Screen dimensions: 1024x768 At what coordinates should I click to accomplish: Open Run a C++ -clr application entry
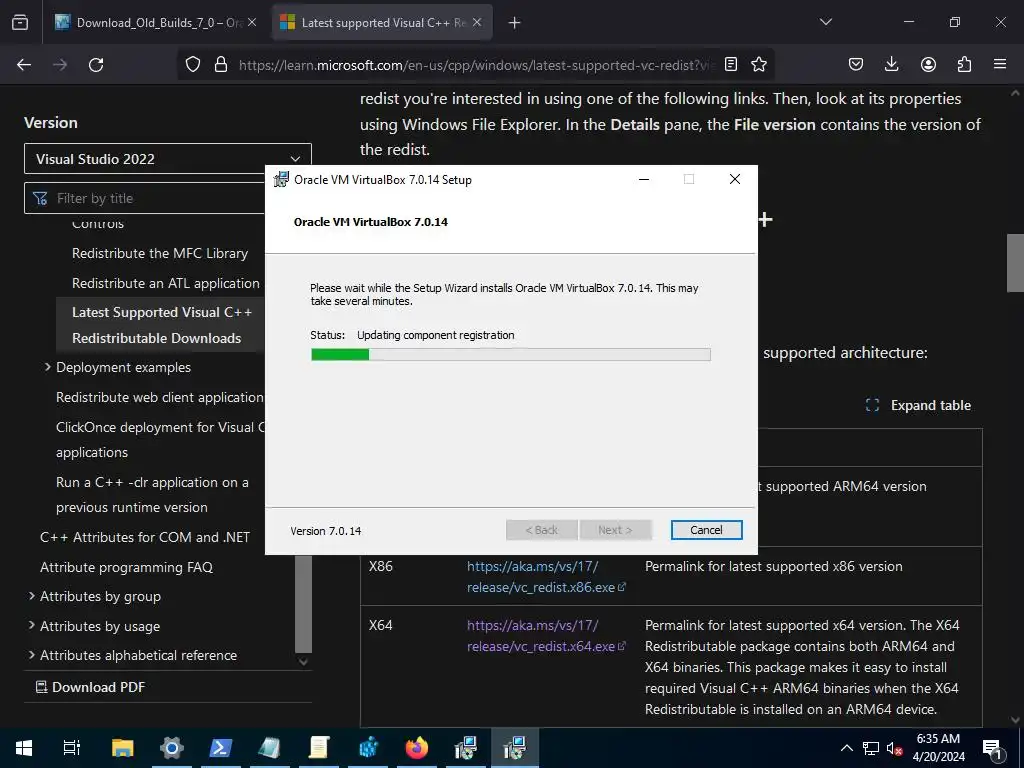[152, 494]
